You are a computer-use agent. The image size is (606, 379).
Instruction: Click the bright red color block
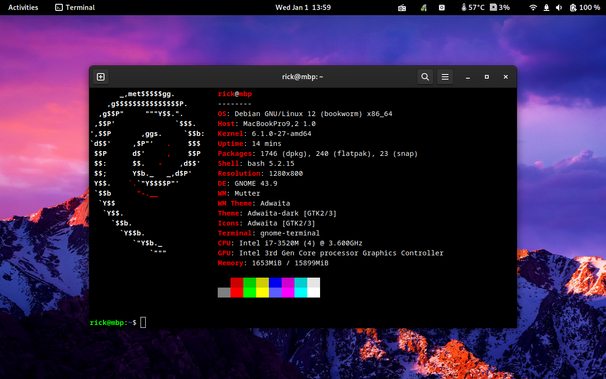pos(237,292)
